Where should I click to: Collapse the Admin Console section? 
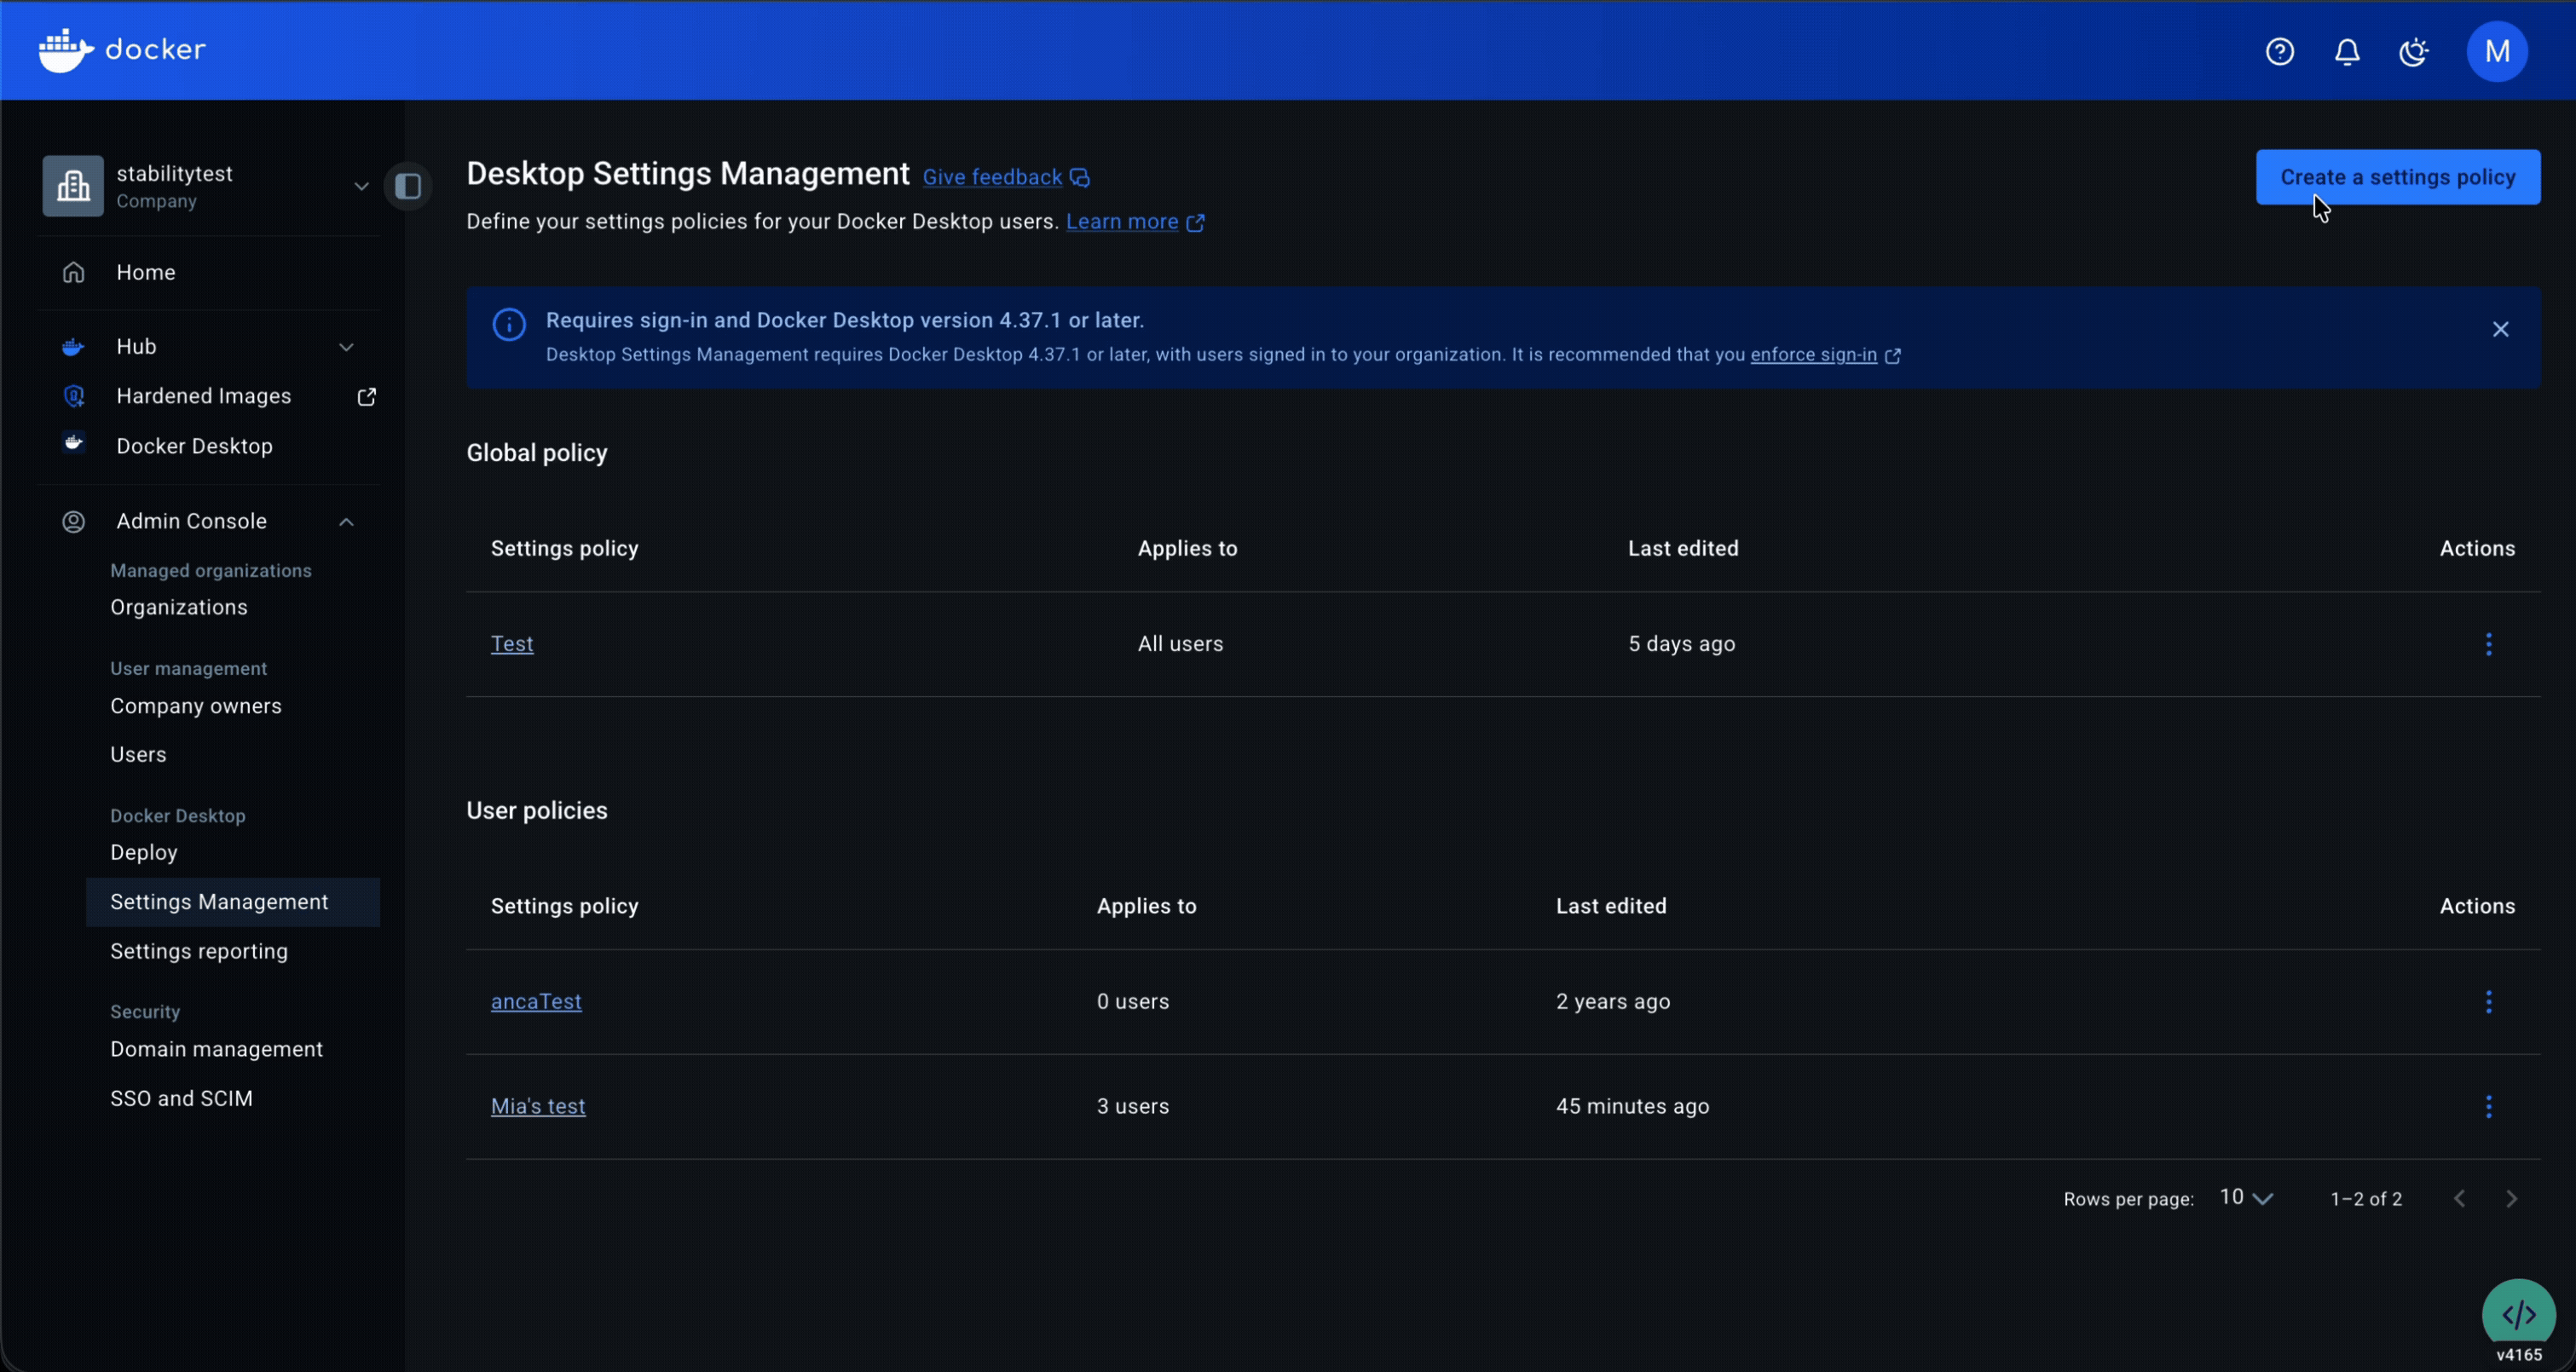click(x=346, y=521)
